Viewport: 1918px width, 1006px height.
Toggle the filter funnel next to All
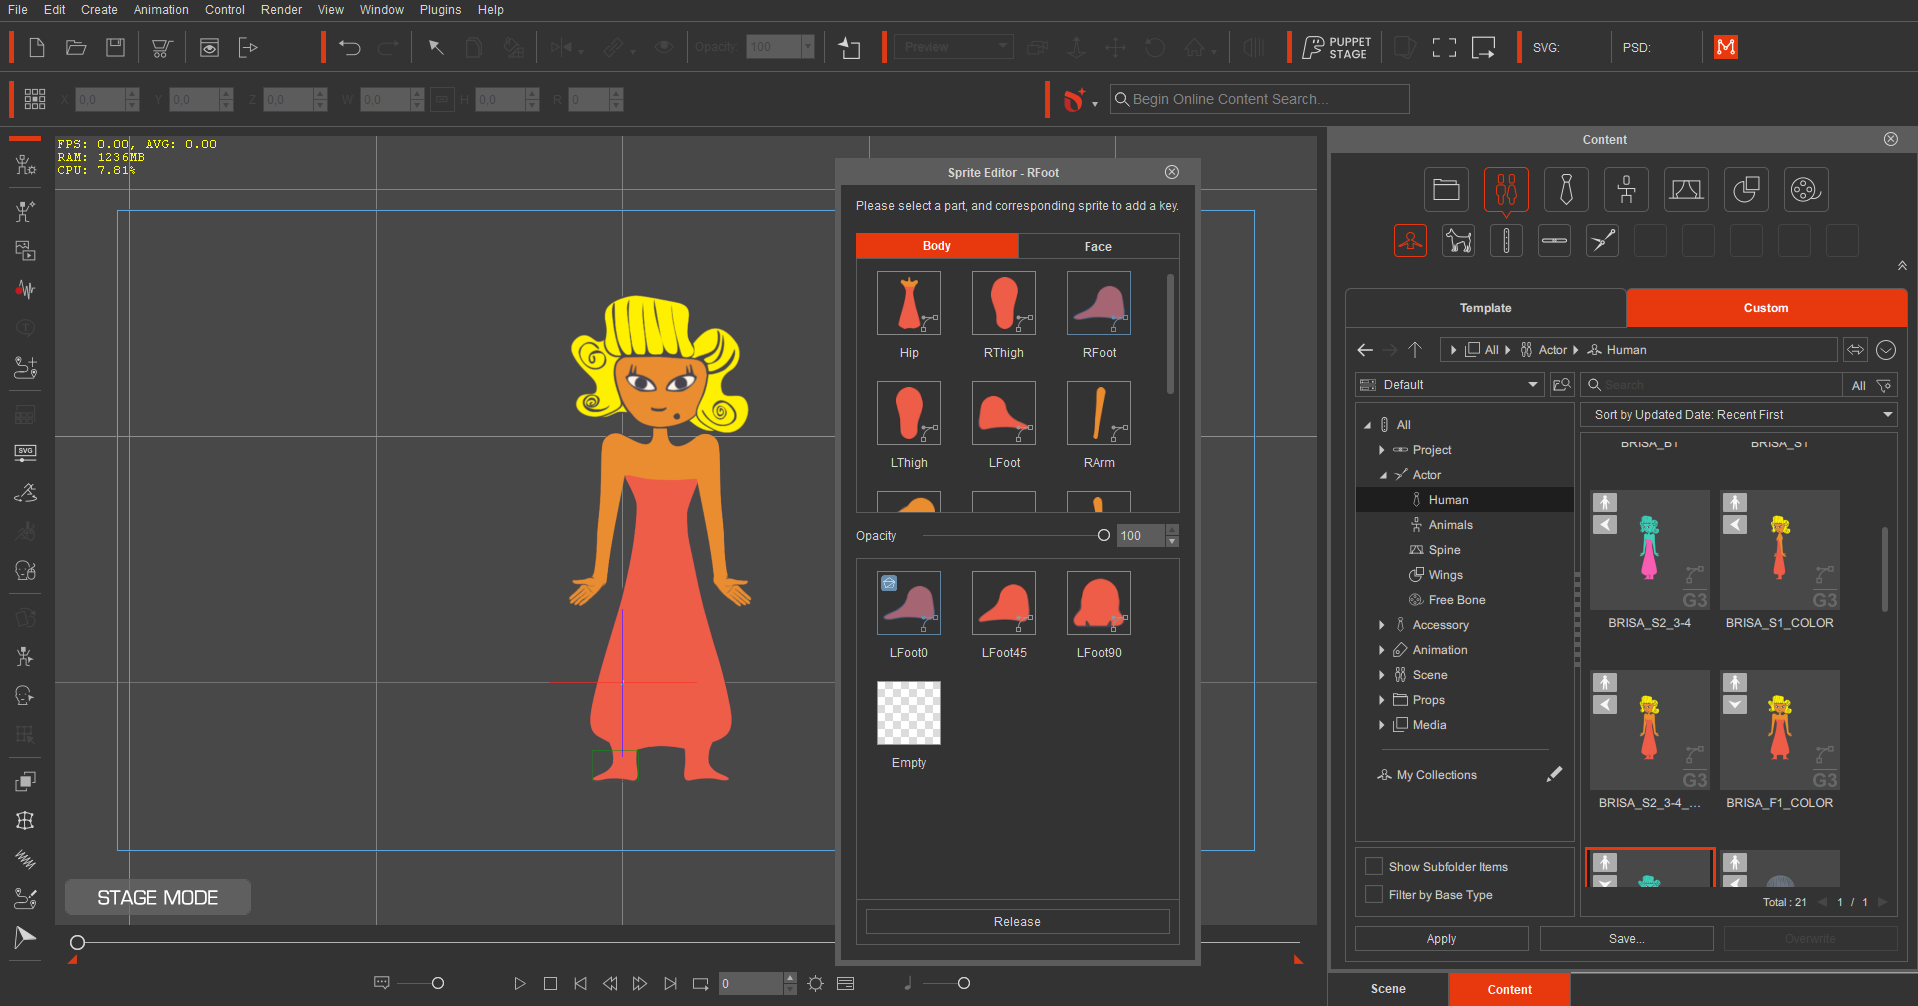tap(1884, 385)
